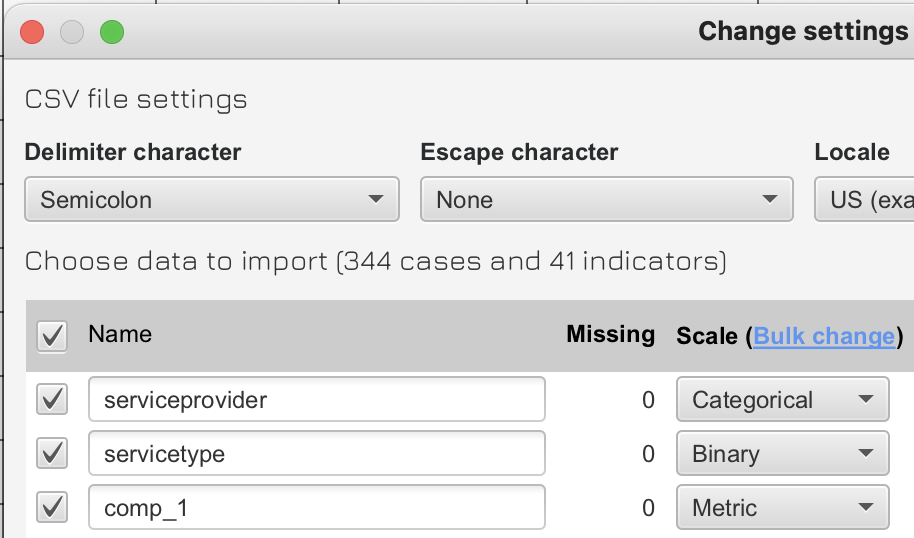Image resolution: width=914 pixels, height=538 pixels.
Task: Click the Name column header
Action: (120, 334)
